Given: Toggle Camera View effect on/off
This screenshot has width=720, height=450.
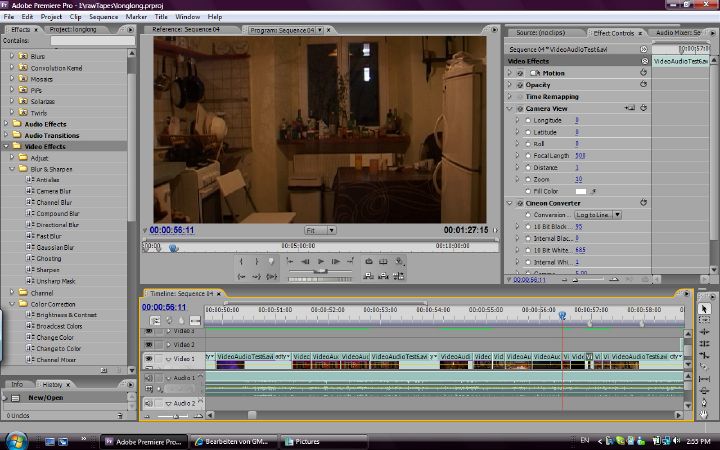Looking at the screenshot, I should tap(520, 108).
